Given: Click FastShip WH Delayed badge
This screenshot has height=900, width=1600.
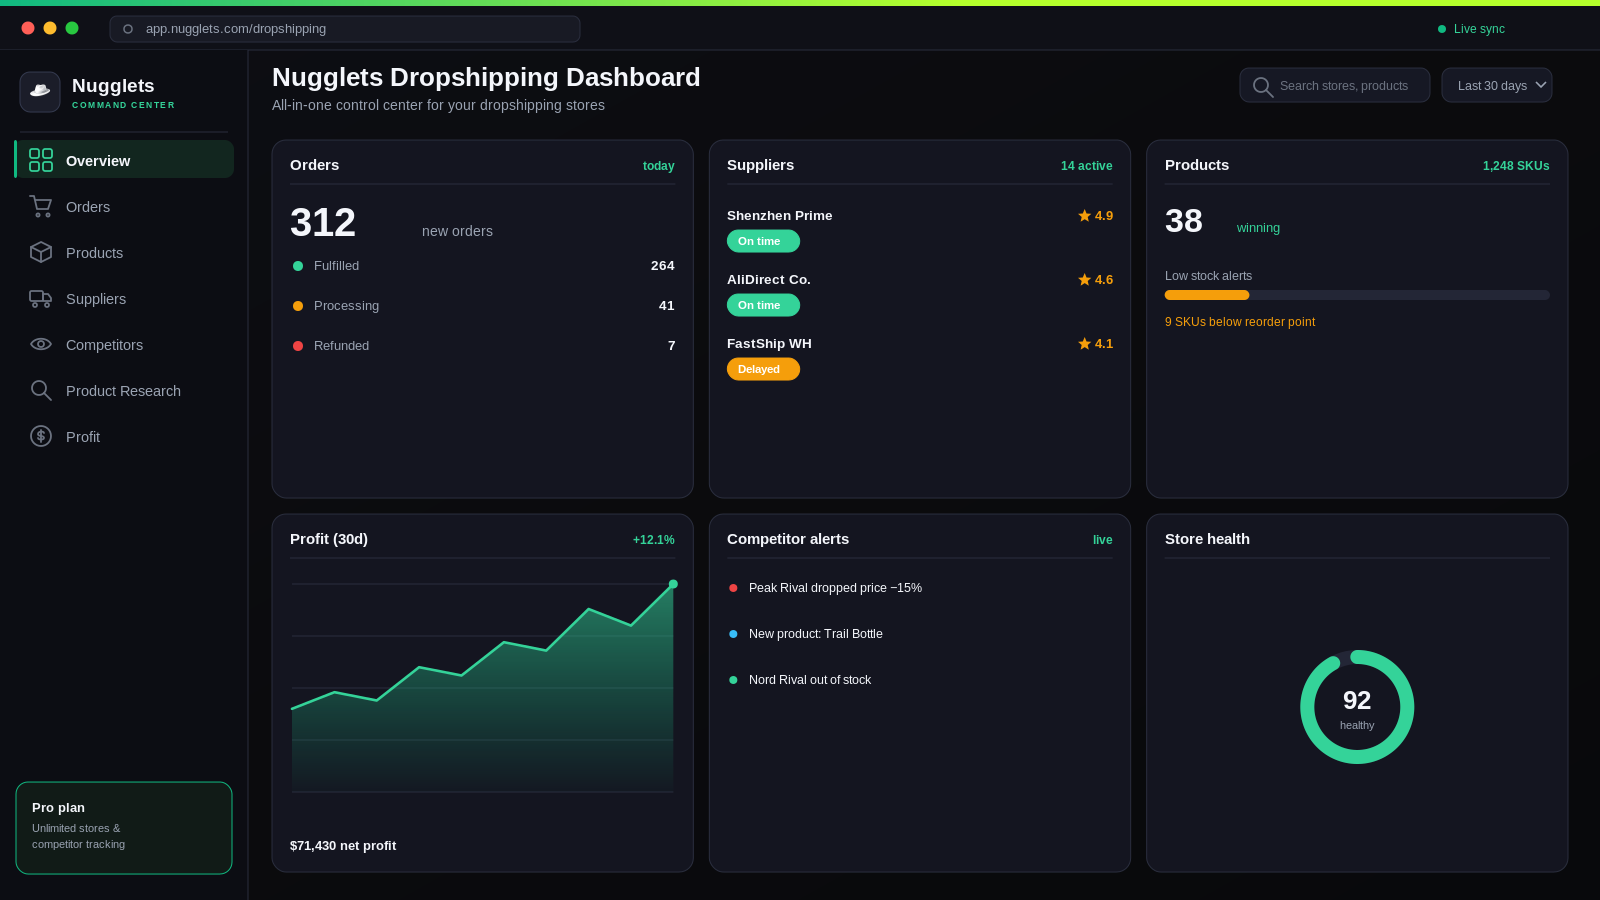Looking at the screenshot, I should pos(763,369).
